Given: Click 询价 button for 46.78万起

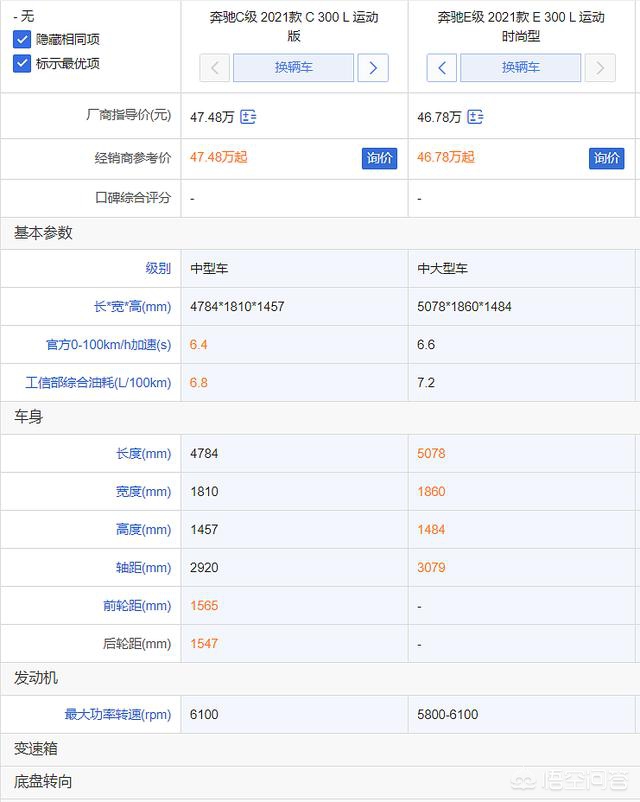Looking at the screenshot, I should (606, 159).
